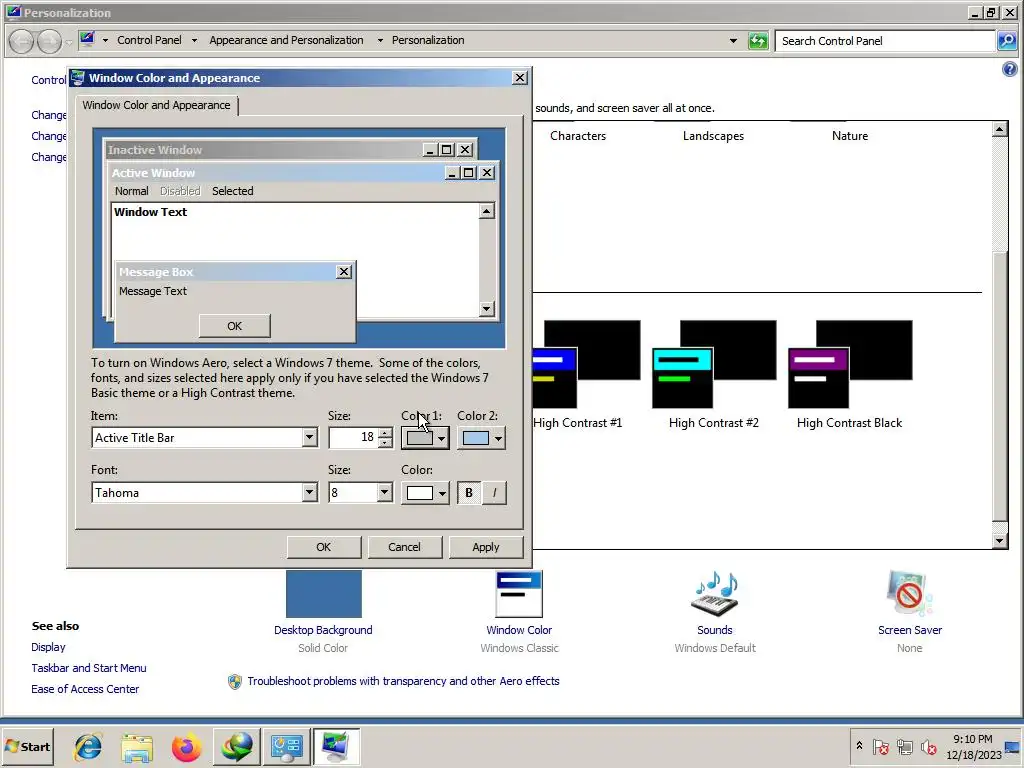Toggle Bold font style button
The width and height of the screenshot is (1024, 768).
468,493
